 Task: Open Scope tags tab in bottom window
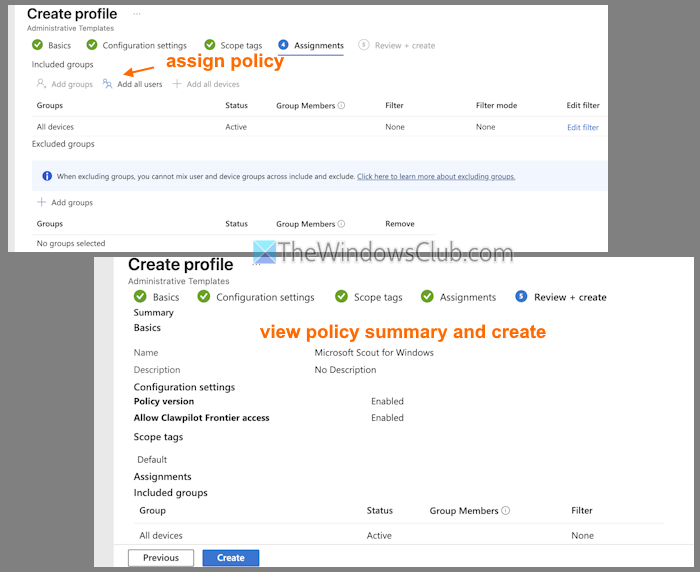378,297
